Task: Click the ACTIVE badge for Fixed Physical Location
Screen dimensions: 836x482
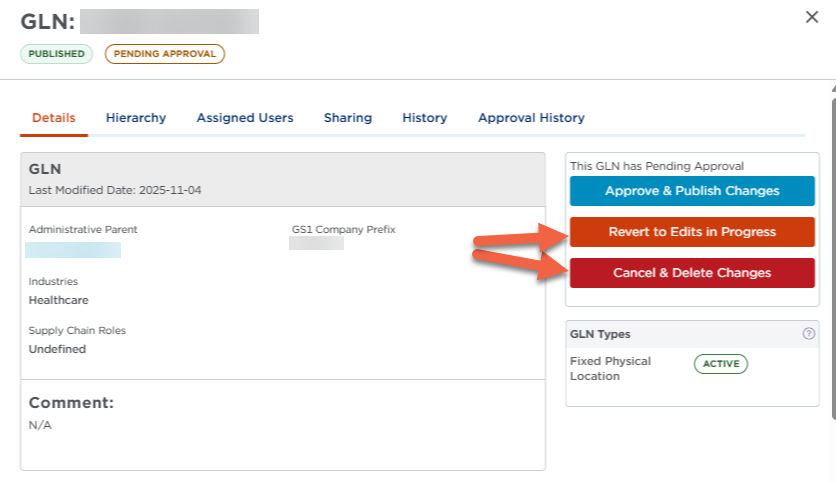Action: point(720,364)
